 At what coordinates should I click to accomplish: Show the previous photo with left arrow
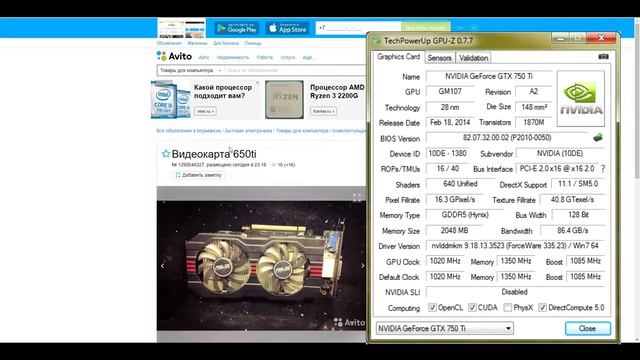tap(162, 266)
